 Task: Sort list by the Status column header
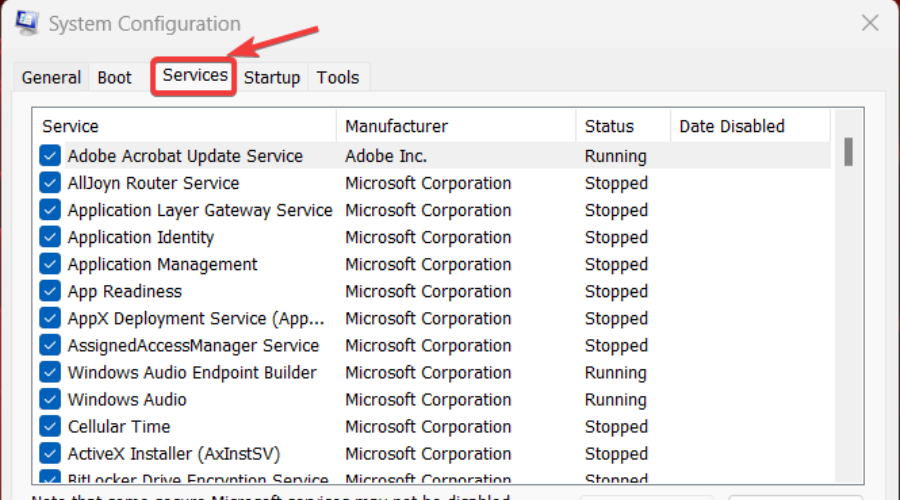point(622,126)
